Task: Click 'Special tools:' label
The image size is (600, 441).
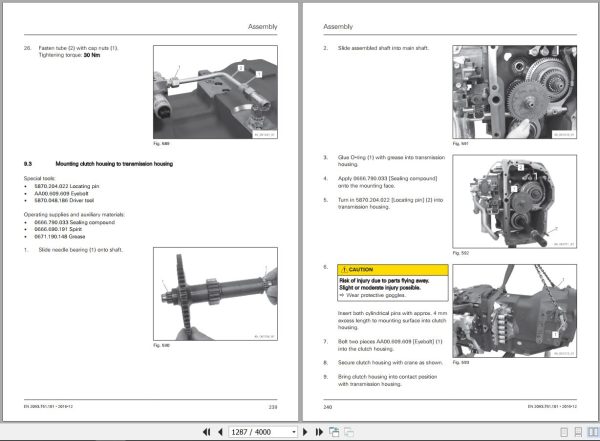Action: (x=39, y=178)
